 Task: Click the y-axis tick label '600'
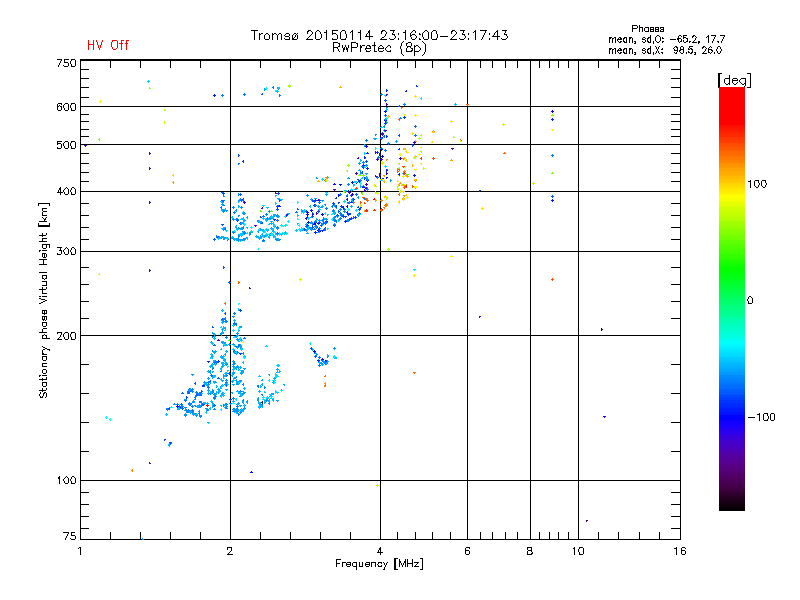click(66, 107)
